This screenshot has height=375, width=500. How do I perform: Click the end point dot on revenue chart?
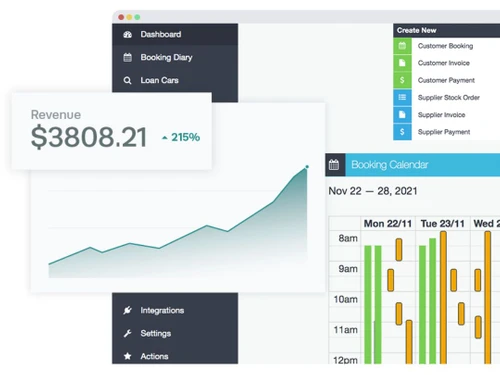tap(307, 167)
